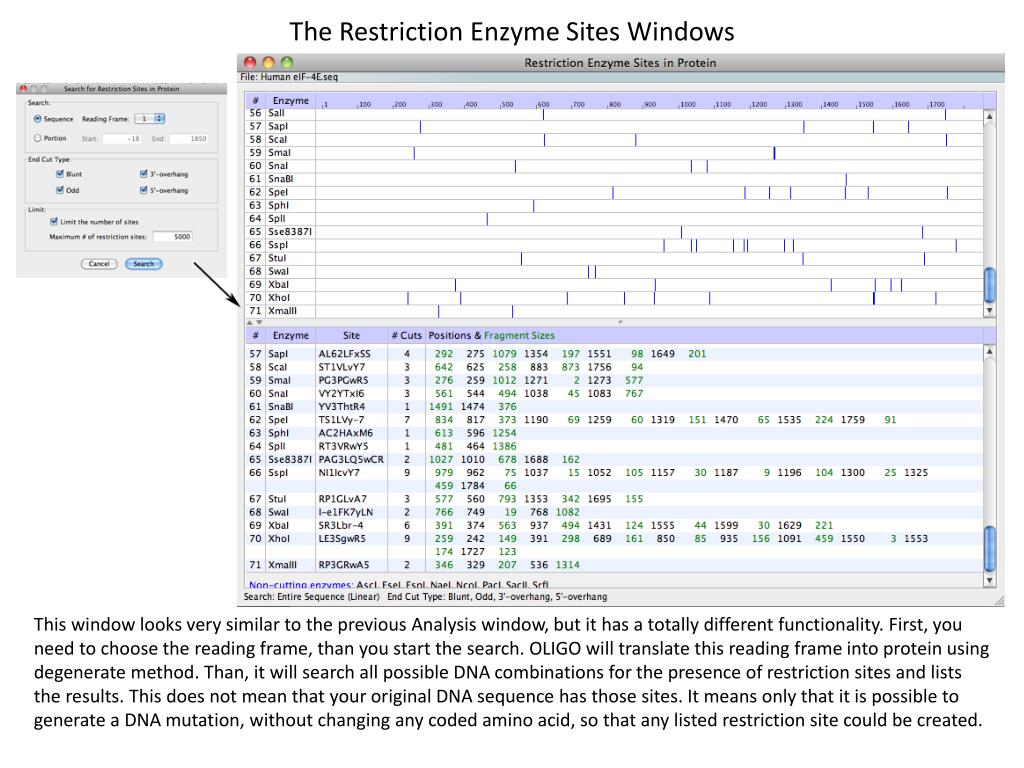This screenshot has height=768, width=1024.
Task: Click the Cancel button
Action: click(x=99, y=264)
